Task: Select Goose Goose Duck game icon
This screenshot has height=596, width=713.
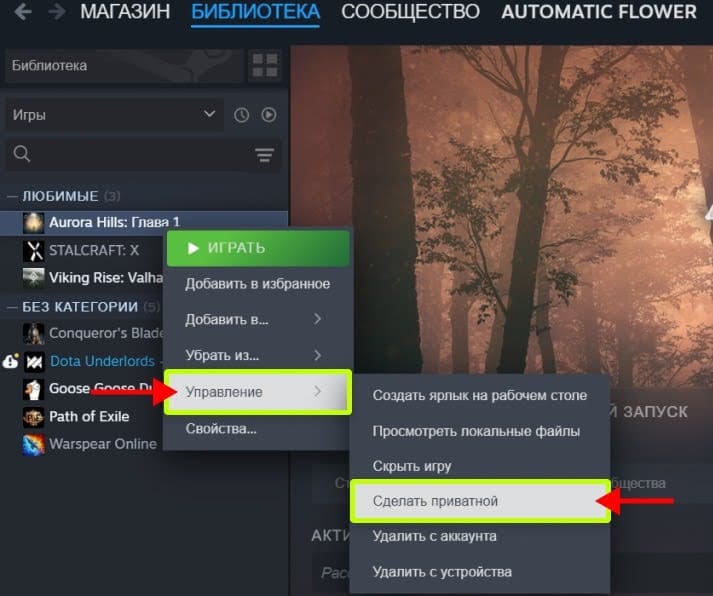Action: tap(34, 389)
